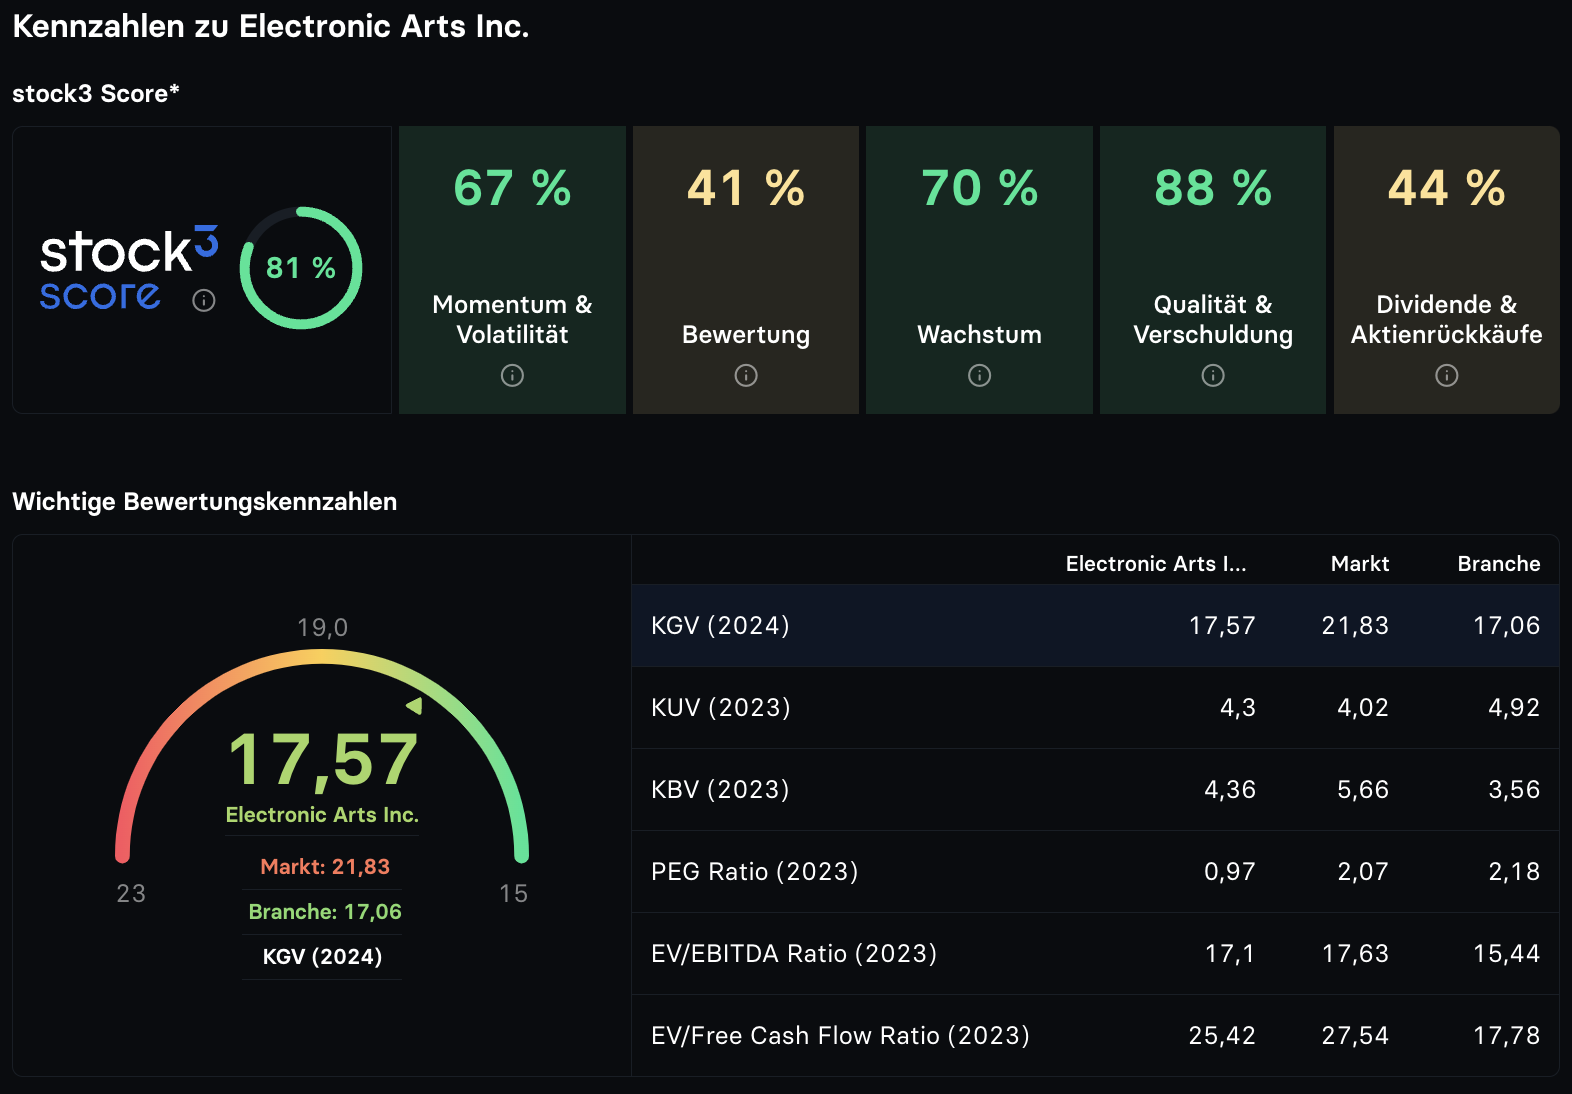The image size is (1572, 1094).
Task: Select the PEG Ratio (2023) row
Action: [1095, 872]
